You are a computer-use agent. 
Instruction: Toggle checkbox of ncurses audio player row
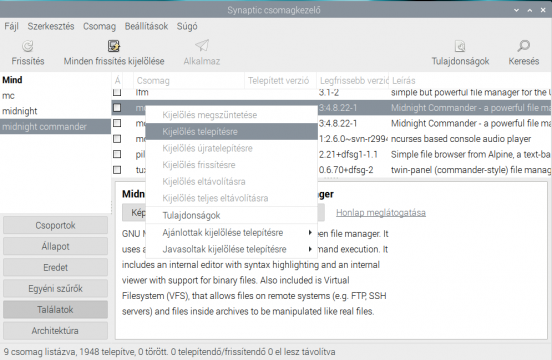click(x=117, y=139)
